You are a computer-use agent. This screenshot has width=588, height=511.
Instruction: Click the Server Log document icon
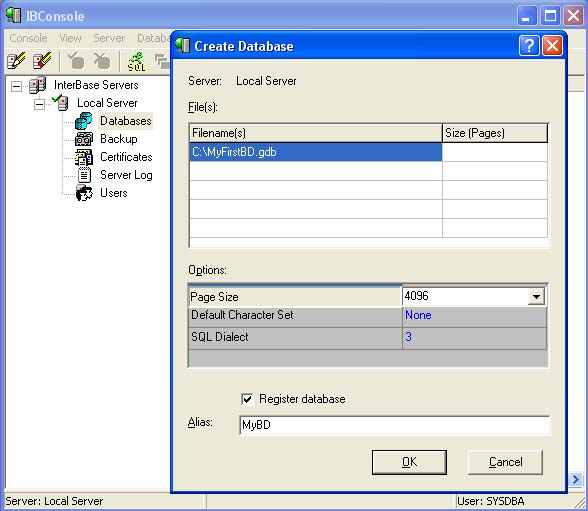click(84, 175)
